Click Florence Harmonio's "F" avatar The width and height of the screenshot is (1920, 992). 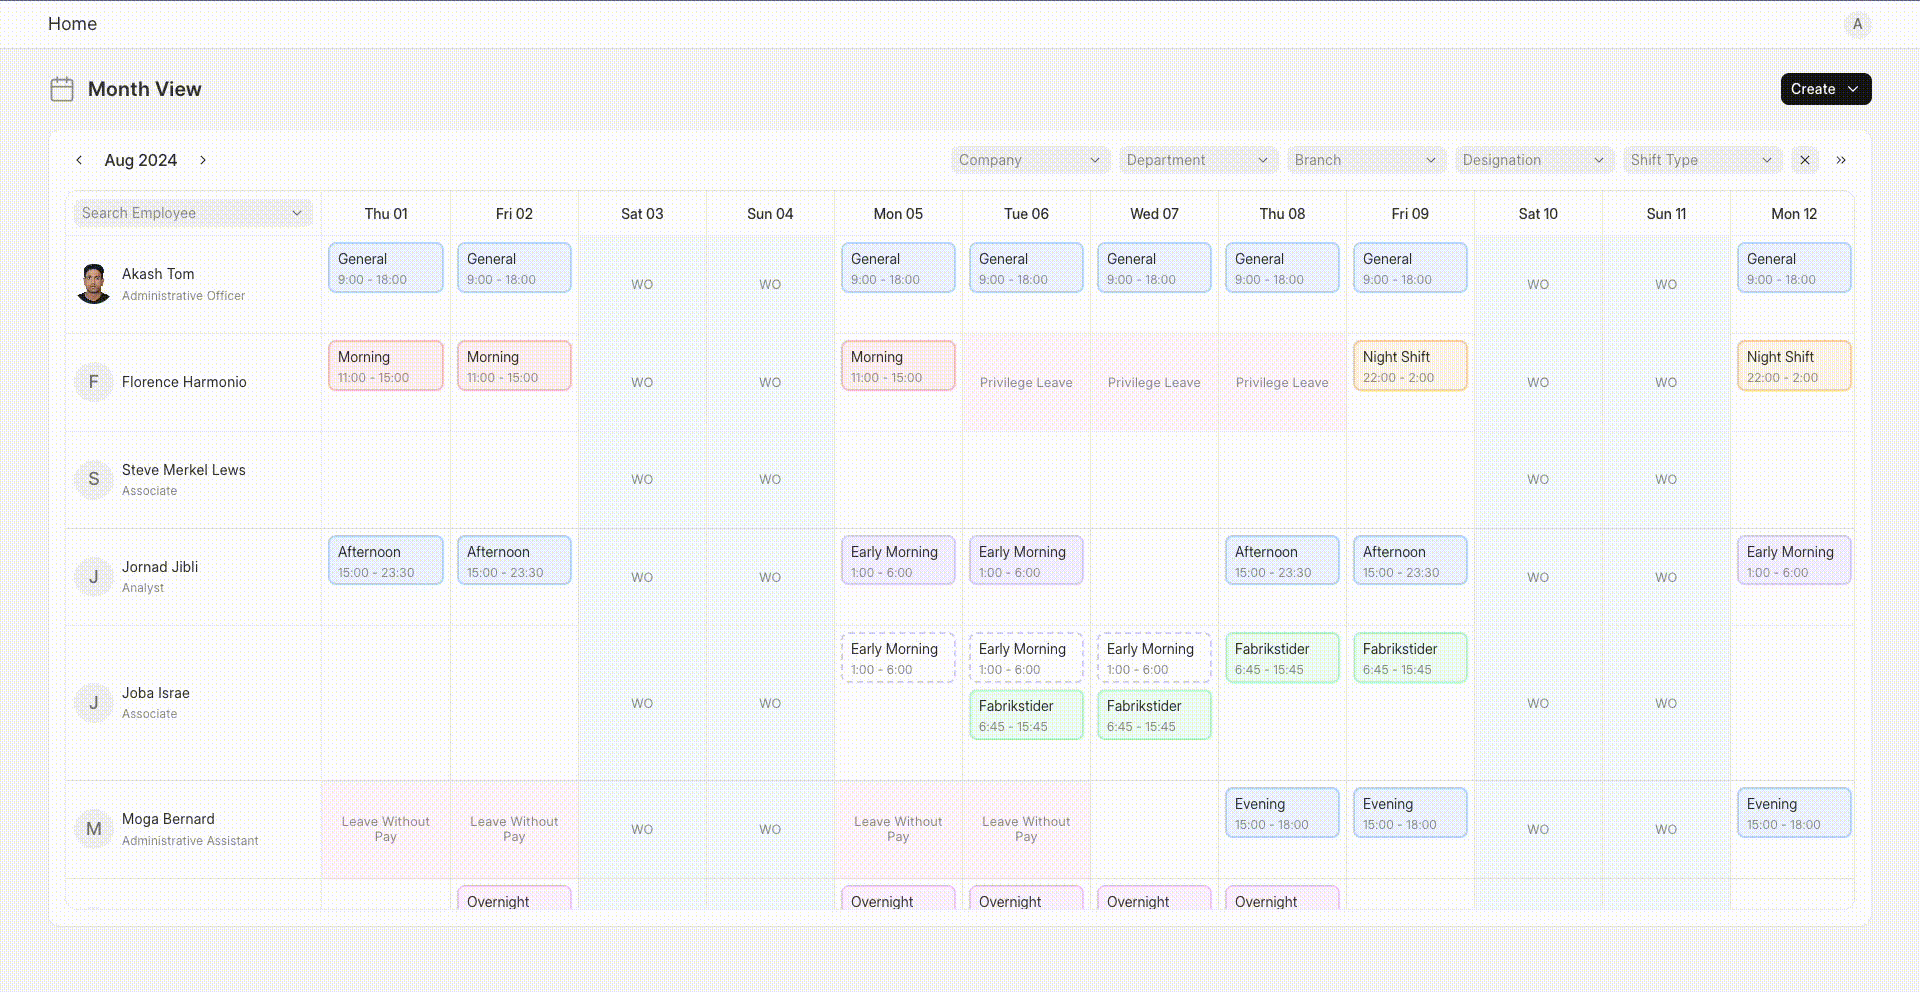pos(94,382)
